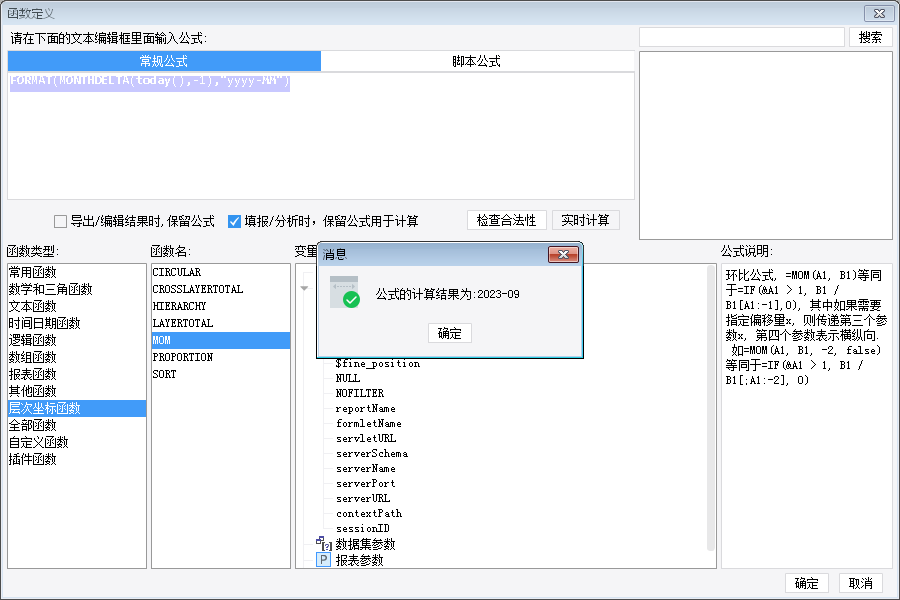Screen dimensions: 900x600
Task: Select serverPort variable
Action: pos(366,483)
